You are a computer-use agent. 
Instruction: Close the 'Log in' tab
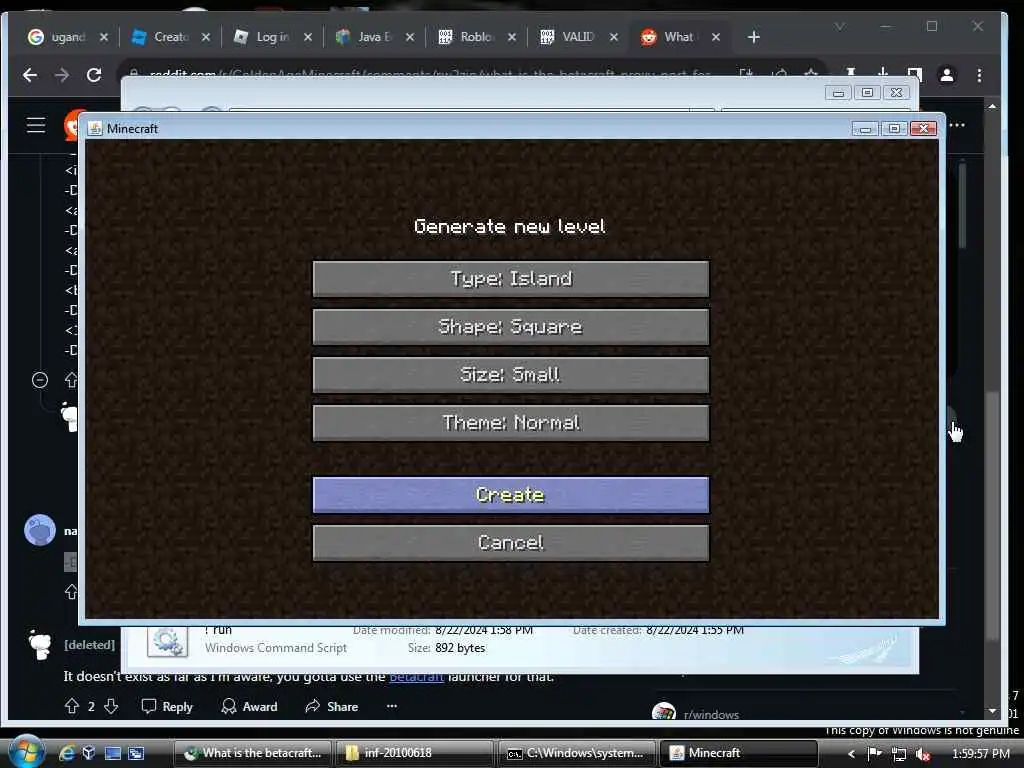[x=308, y=37]
